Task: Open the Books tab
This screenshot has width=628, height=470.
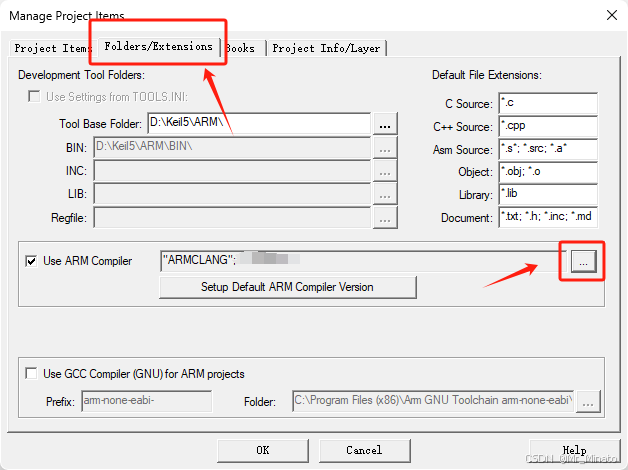Action: 244,48
